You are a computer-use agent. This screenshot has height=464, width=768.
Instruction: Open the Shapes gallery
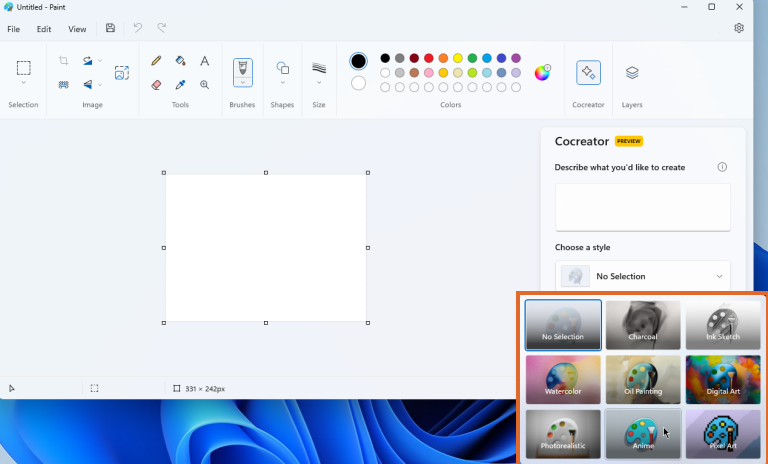coord(283,68)
